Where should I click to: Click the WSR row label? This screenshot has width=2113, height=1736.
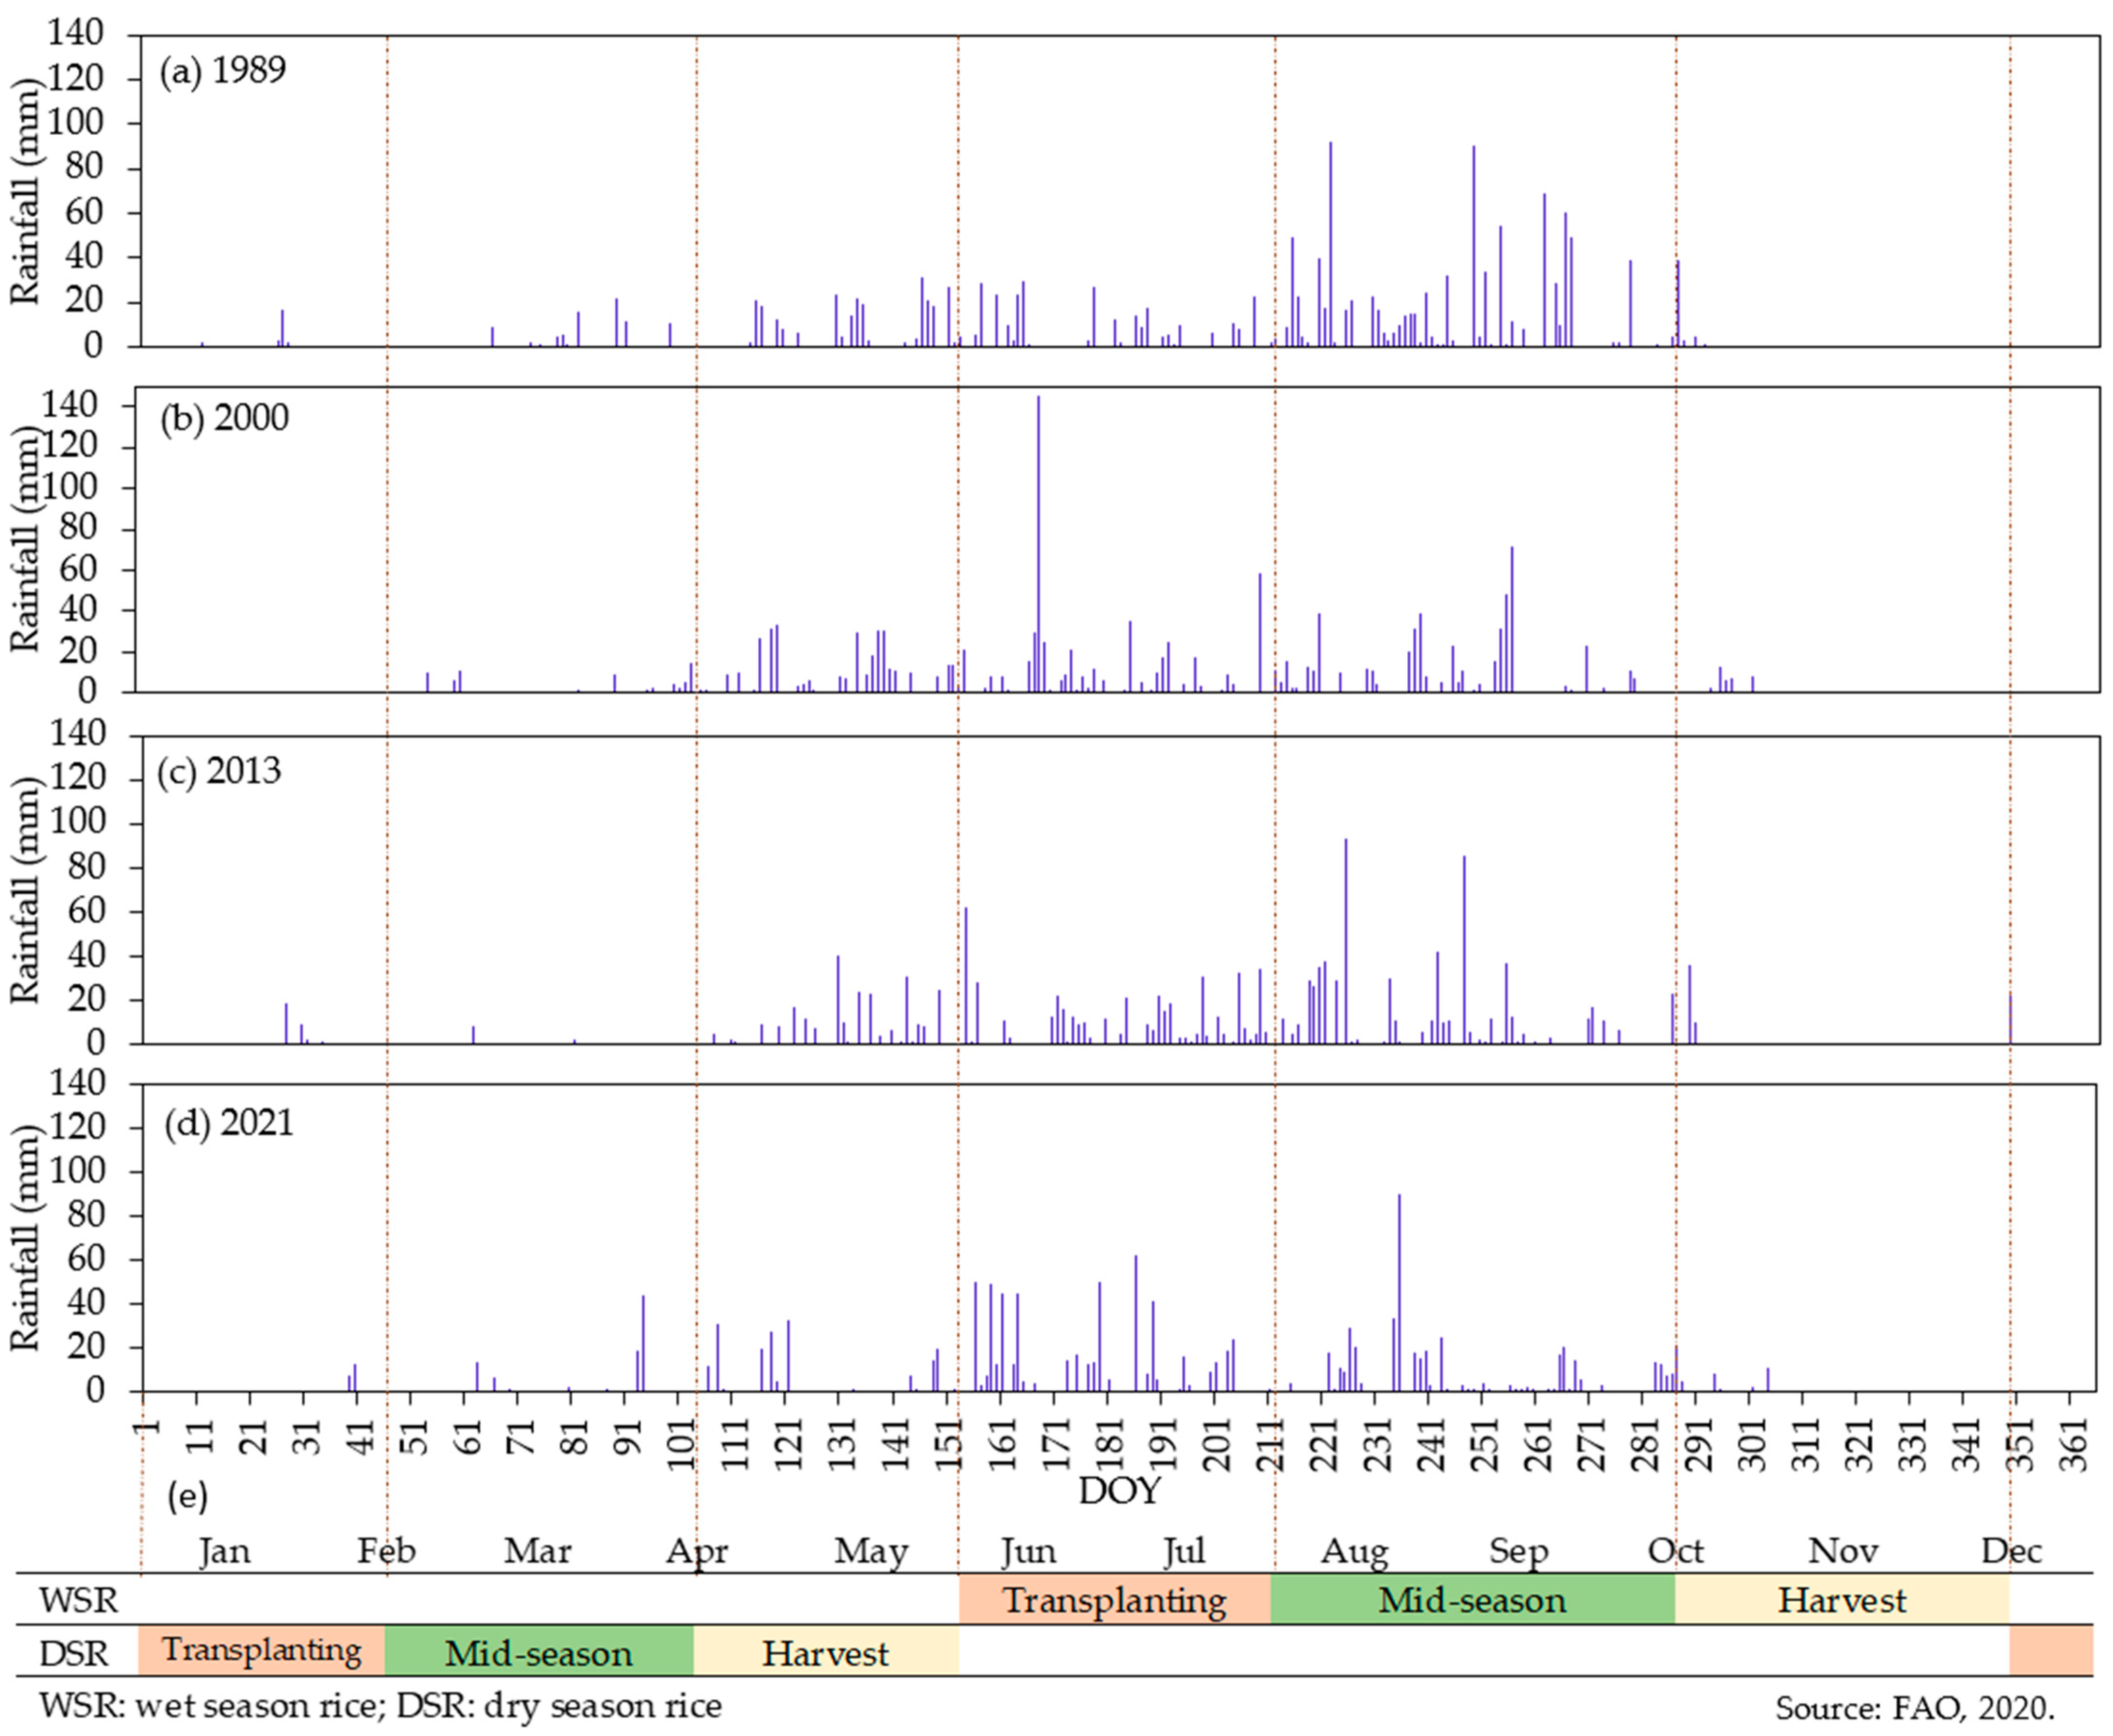[78, 1601]
